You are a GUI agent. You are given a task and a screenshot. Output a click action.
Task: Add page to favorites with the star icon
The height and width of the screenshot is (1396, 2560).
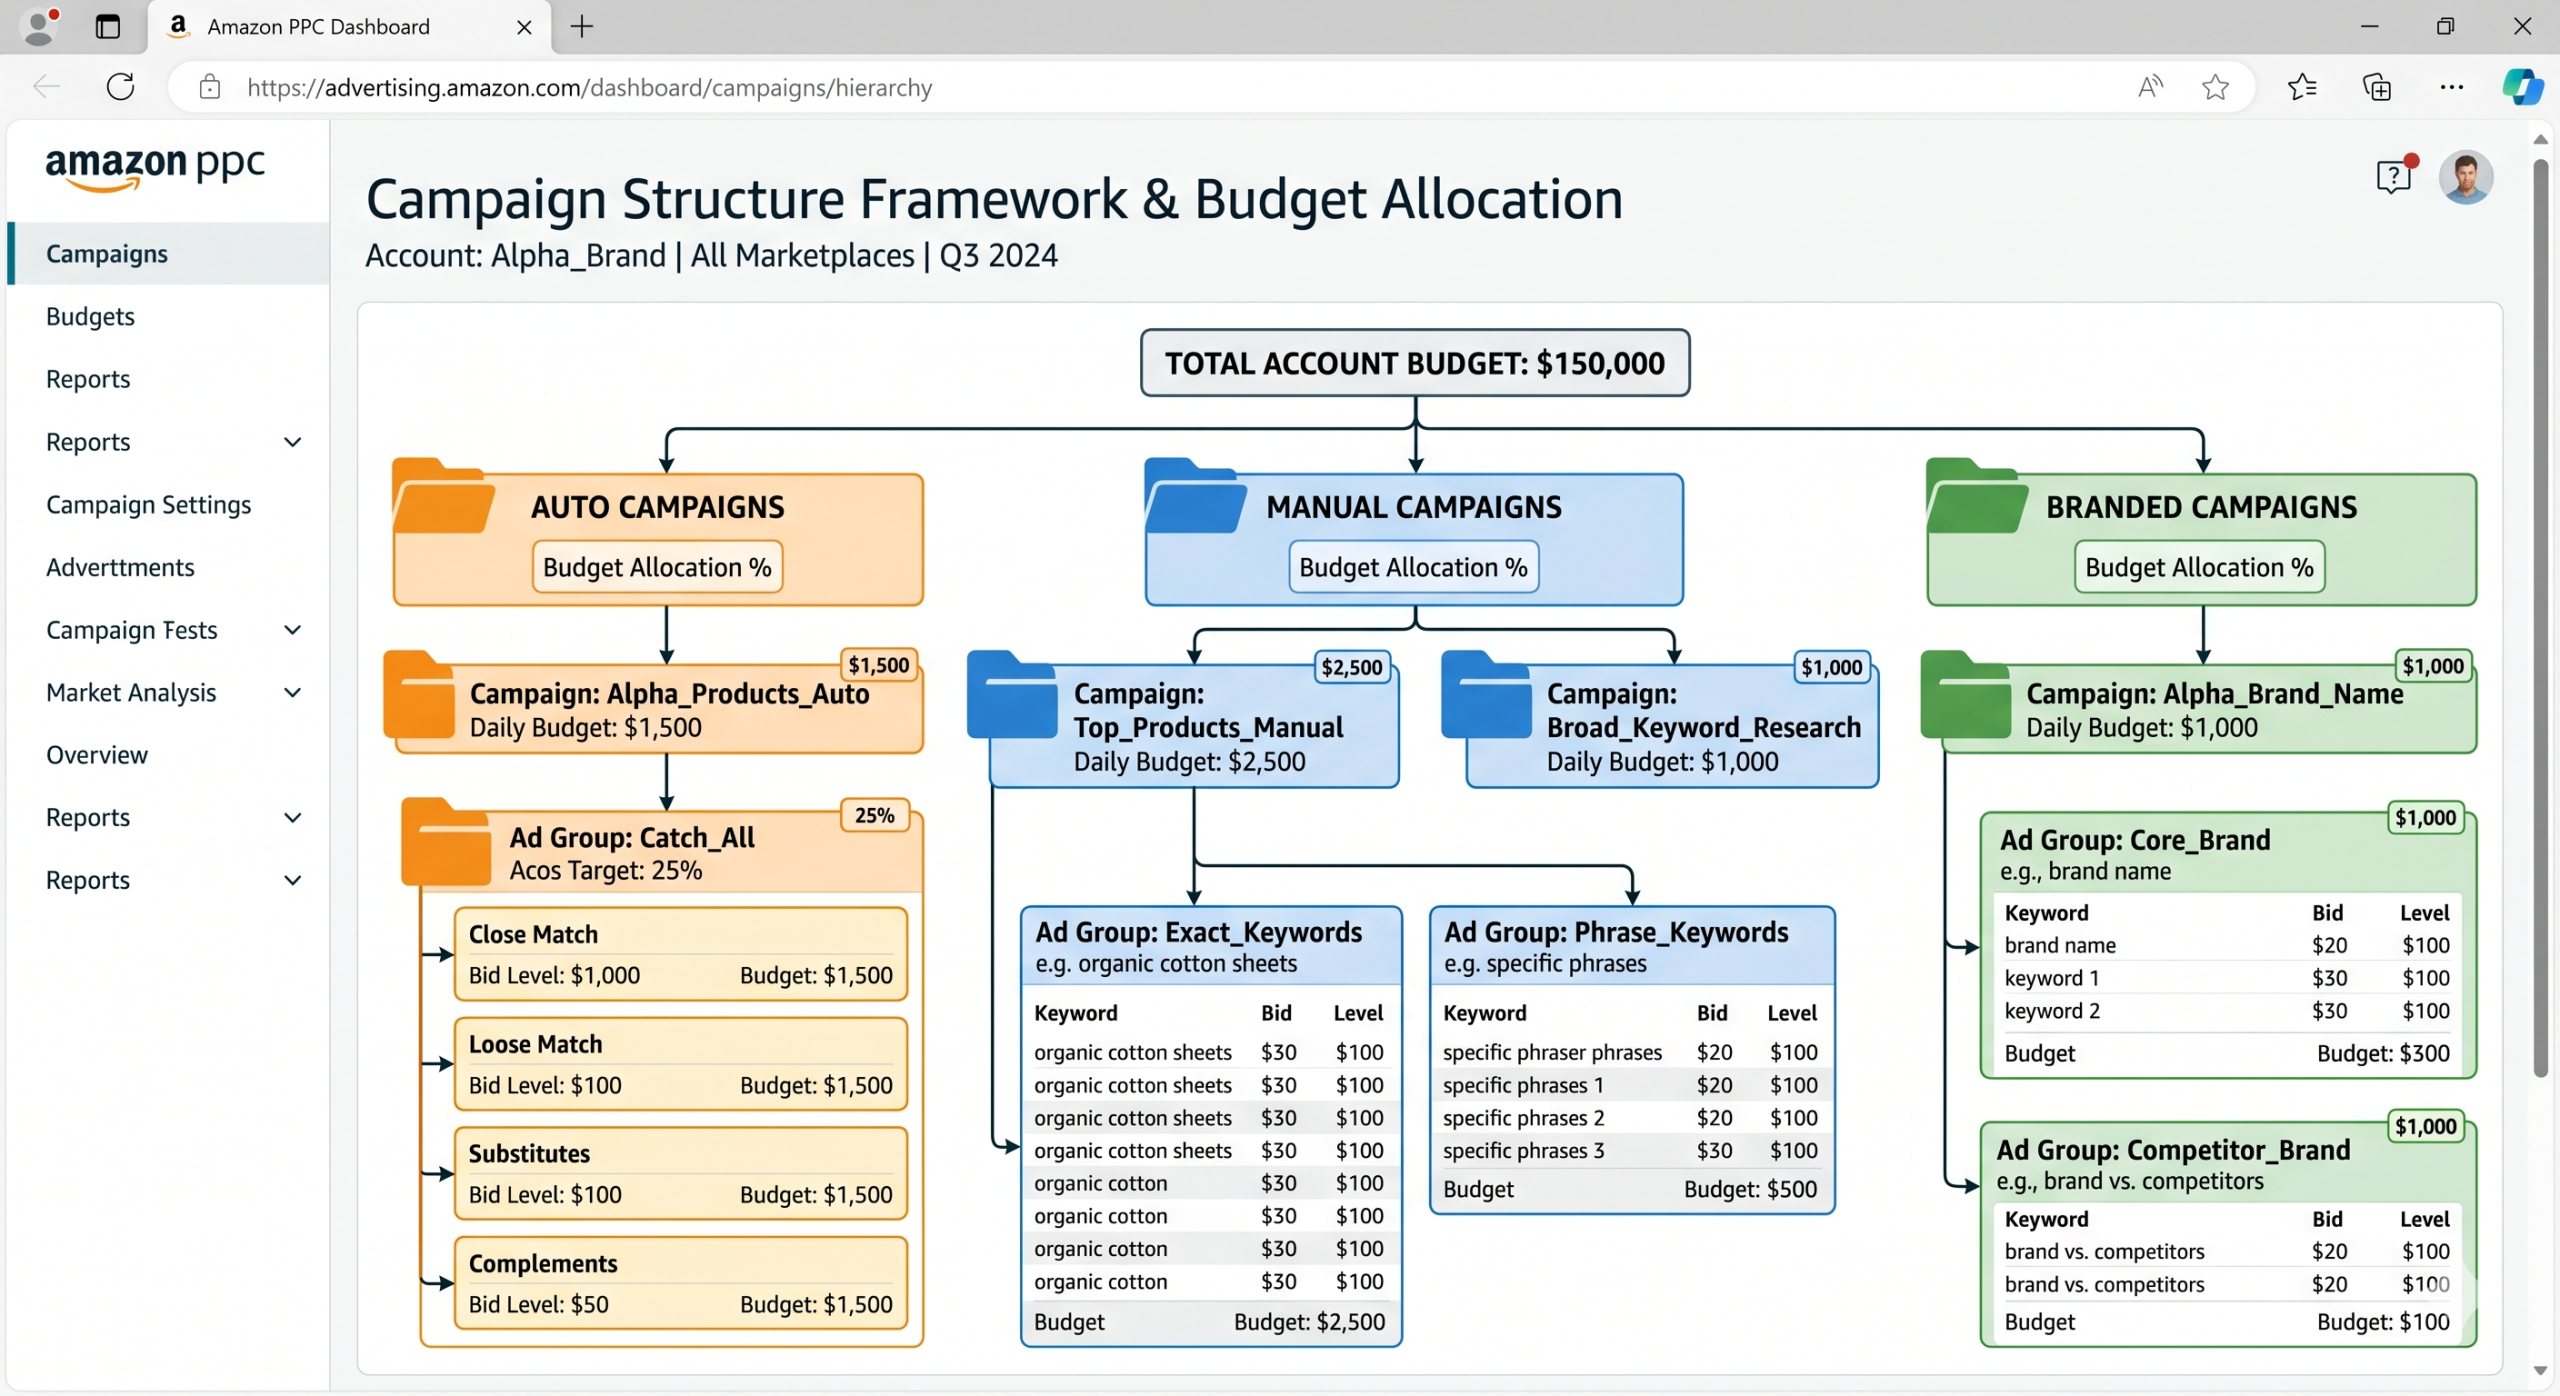(x=2214, y=87)
